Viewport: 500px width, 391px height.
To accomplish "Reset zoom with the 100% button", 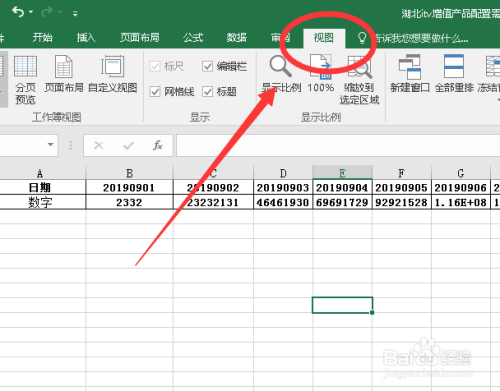I will 321,74.
